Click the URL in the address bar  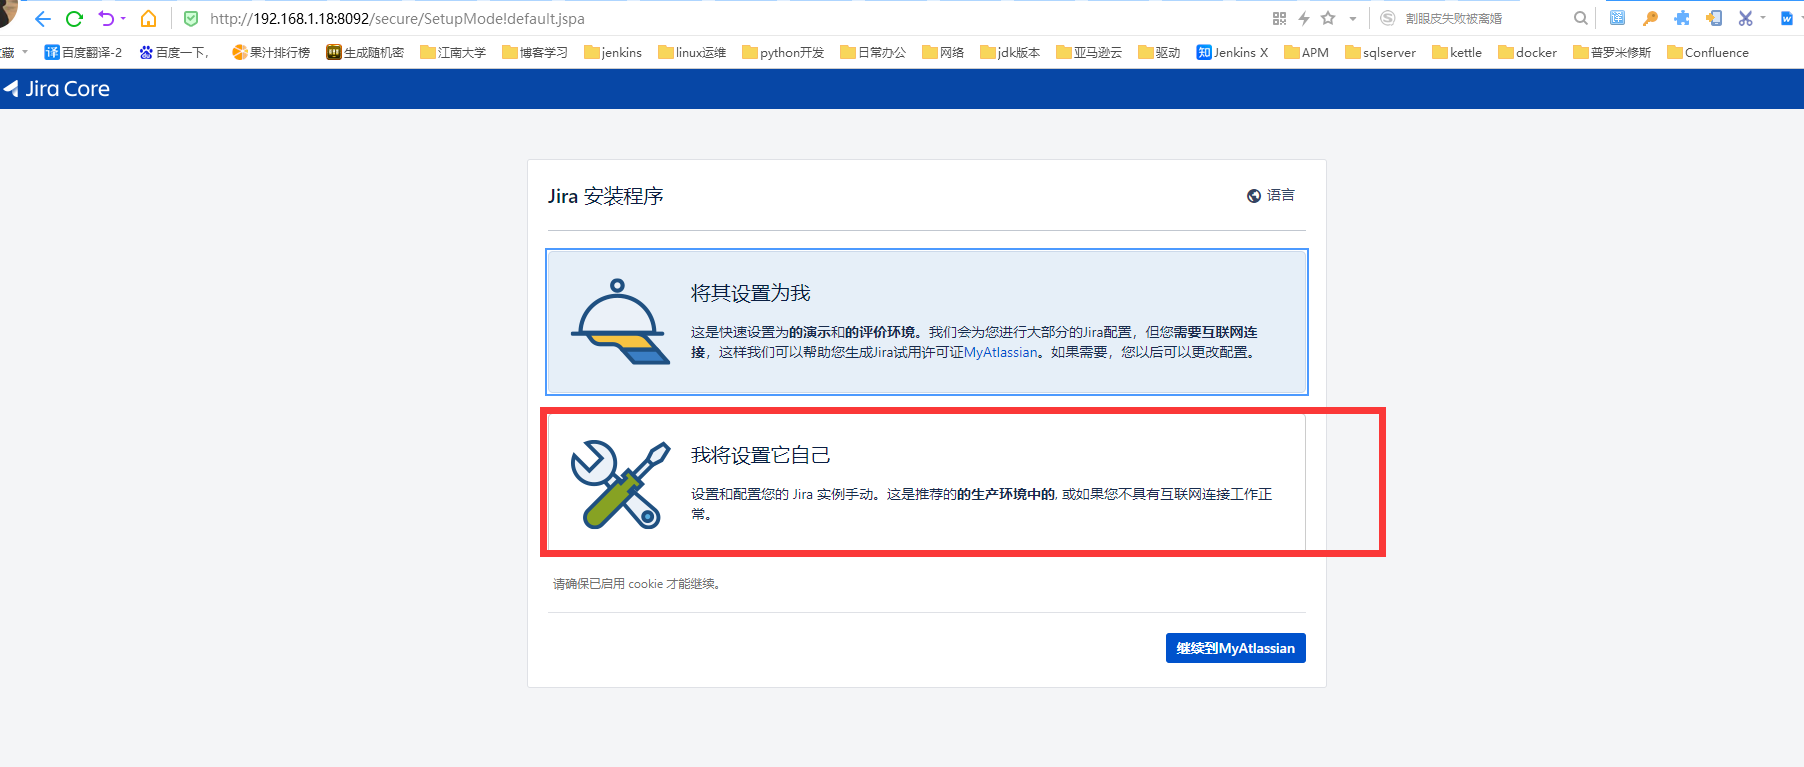pos(397,19)
